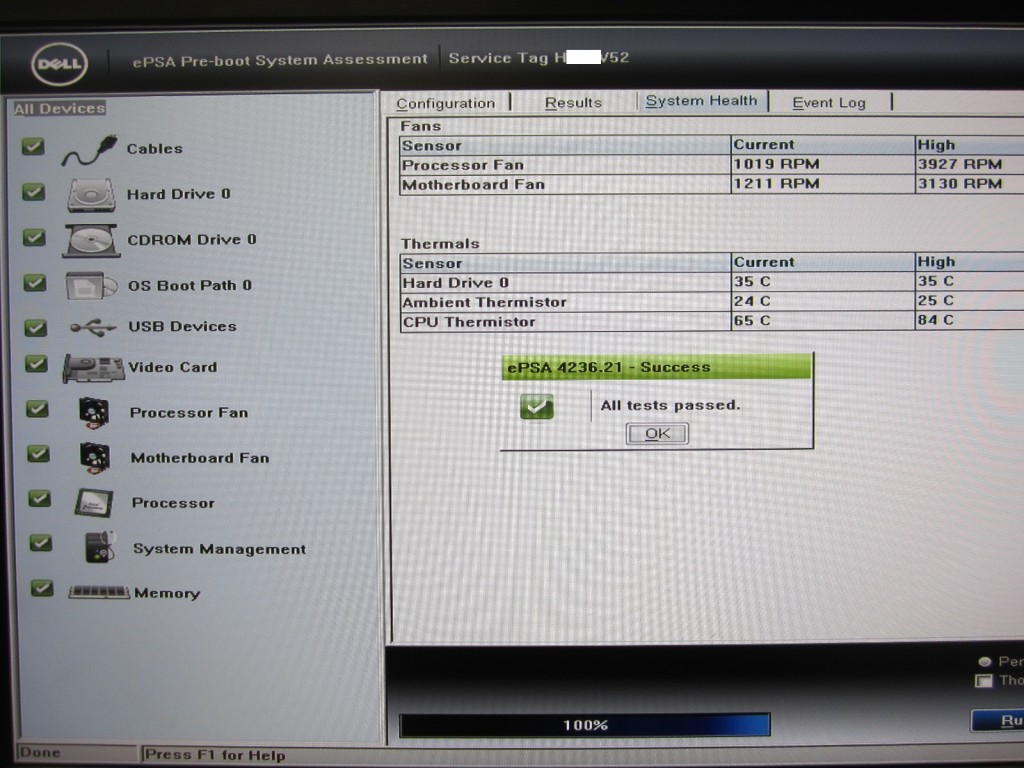Click the Hard Drive 0 device label
Image resolution: width=1024 pixels, height=768 pixels.
[x=178, y=194]
